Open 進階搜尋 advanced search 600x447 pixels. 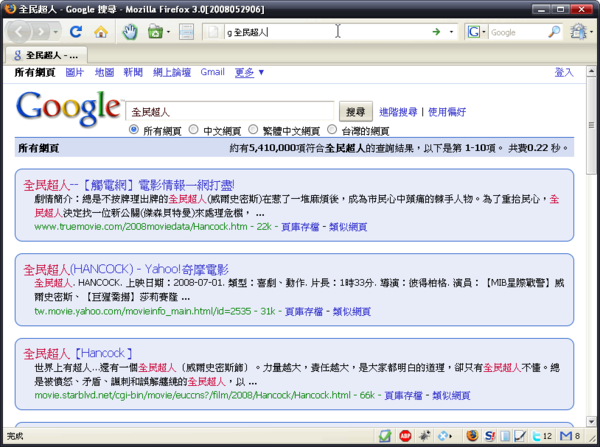(398, 112)
